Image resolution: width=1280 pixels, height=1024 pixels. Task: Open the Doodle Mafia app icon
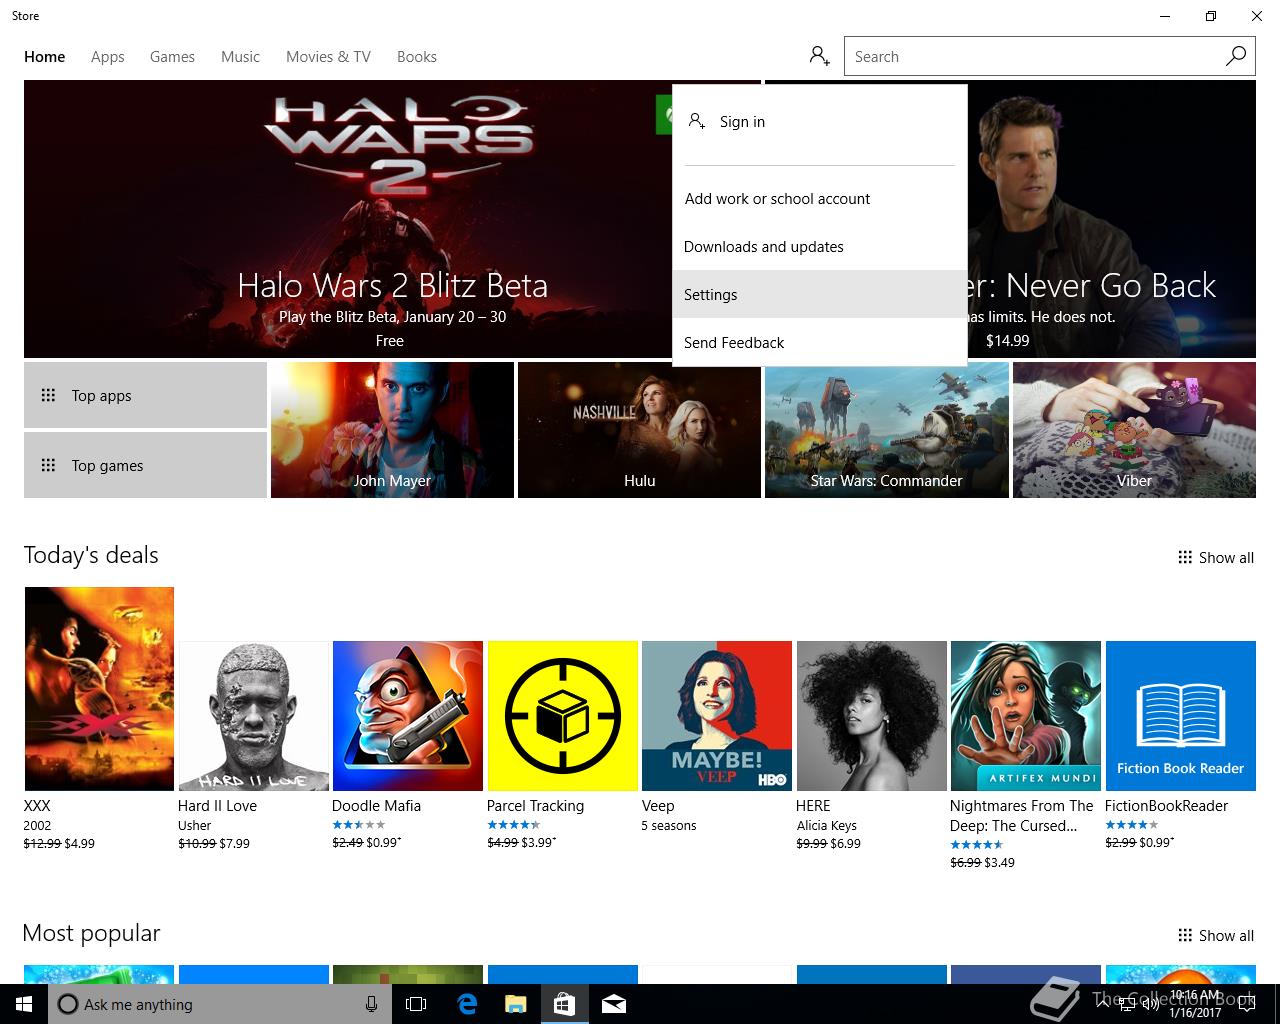(x=407, y=716)
